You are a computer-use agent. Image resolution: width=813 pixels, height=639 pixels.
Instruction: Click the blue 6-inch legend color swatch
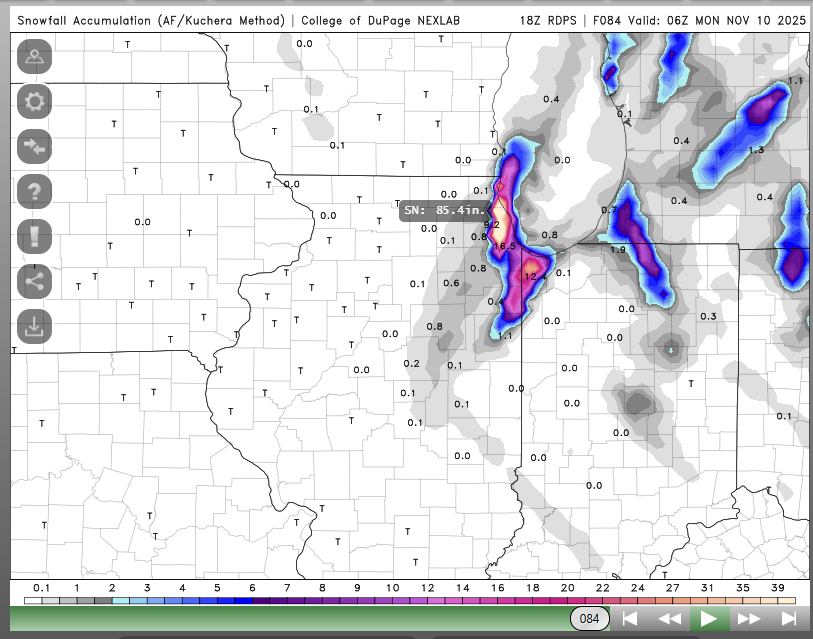point(252,601)
